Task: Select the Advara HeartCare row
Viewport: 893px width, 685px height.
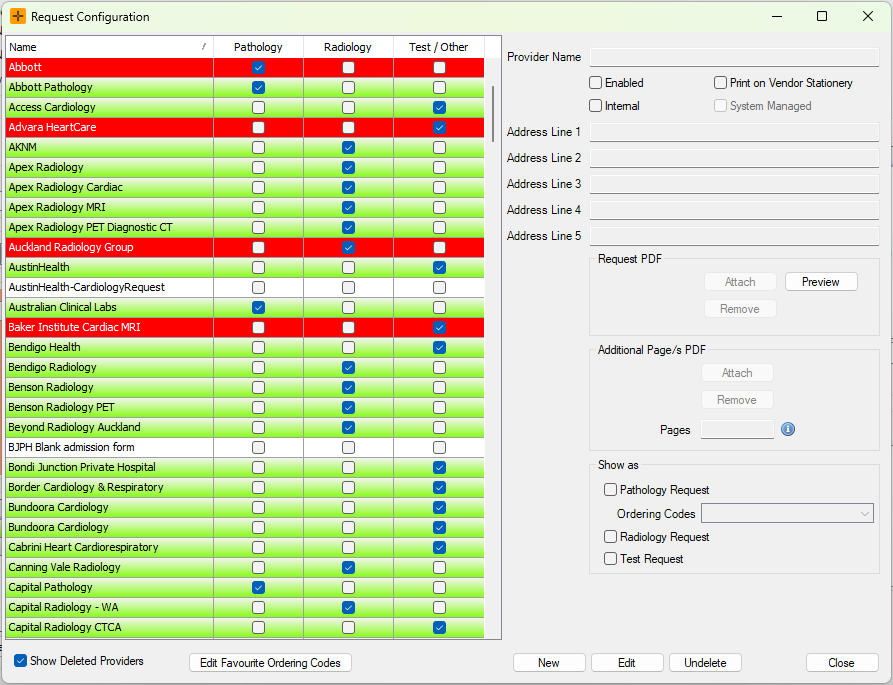Action: pyautogui.click(x=245, y=128)
